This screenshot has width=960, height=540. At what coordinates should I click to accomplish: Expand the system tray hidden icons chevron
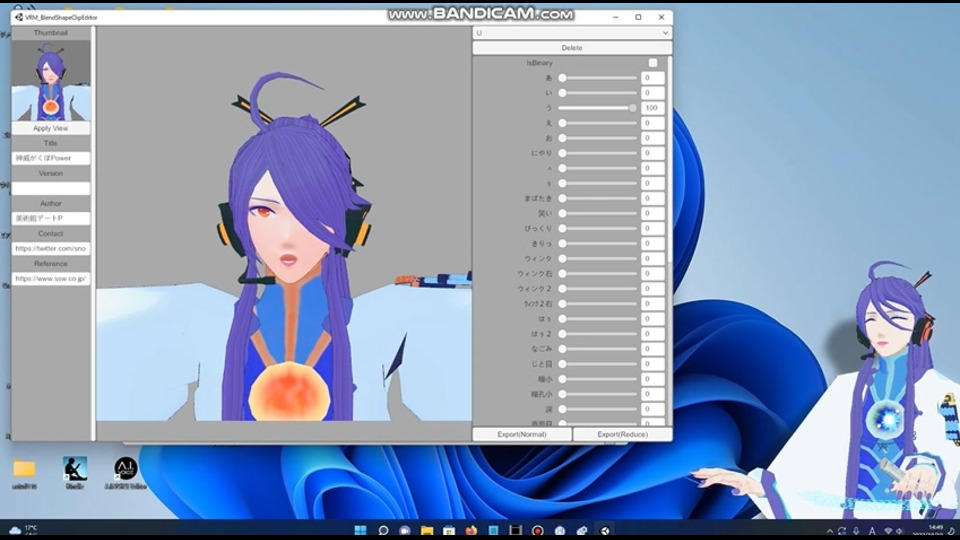click(x=830, y=531)
